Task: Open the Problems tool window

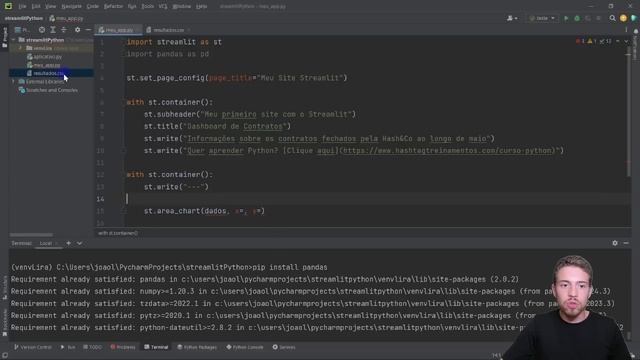Action: tap(123, 347)
